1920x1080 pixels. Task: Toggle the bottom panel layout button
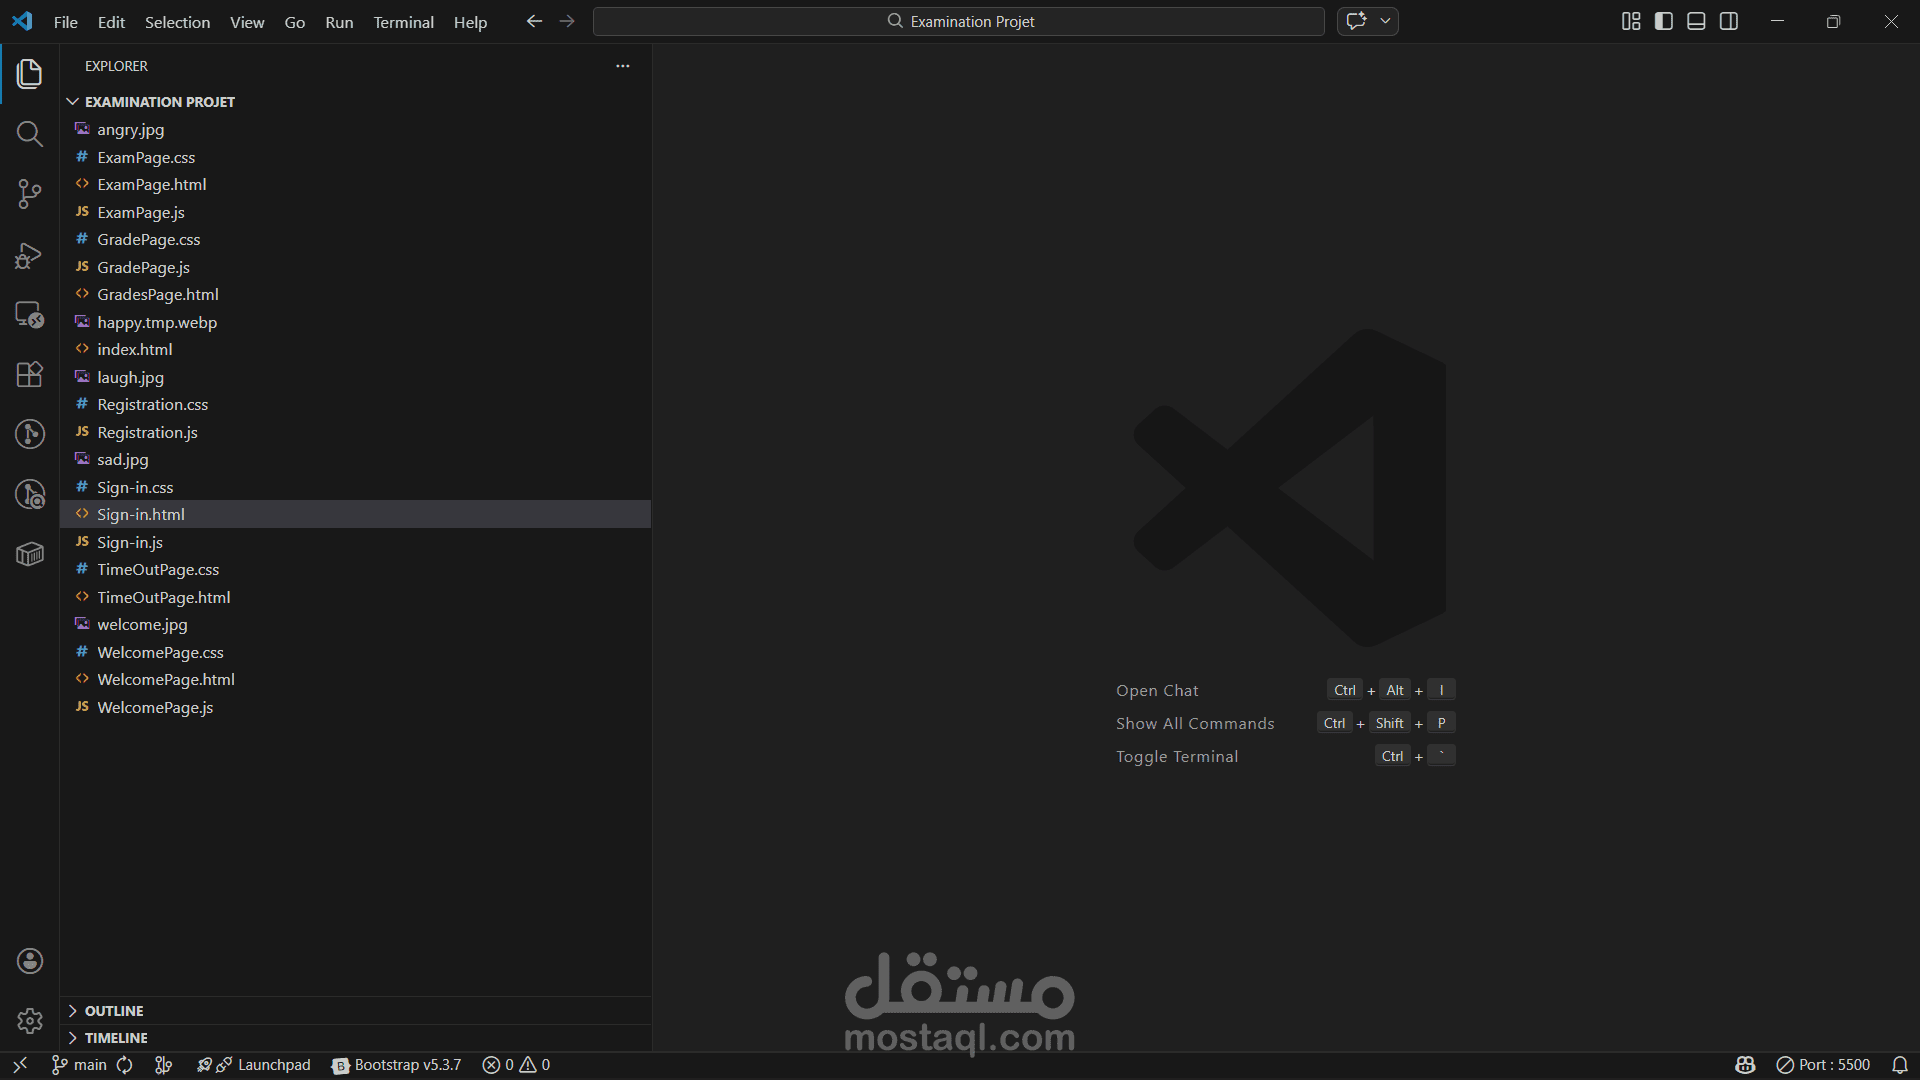[1696, 21]
